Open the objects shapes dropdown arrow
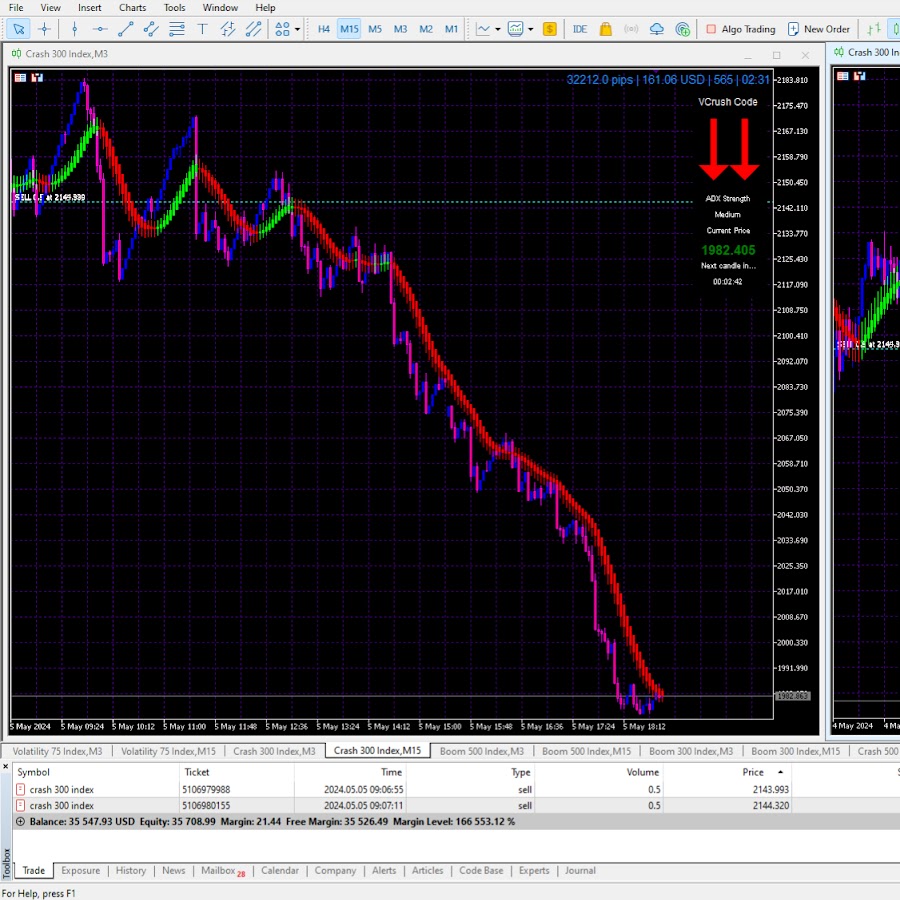The width and height of the screenshot is (900, 900). 297,29
